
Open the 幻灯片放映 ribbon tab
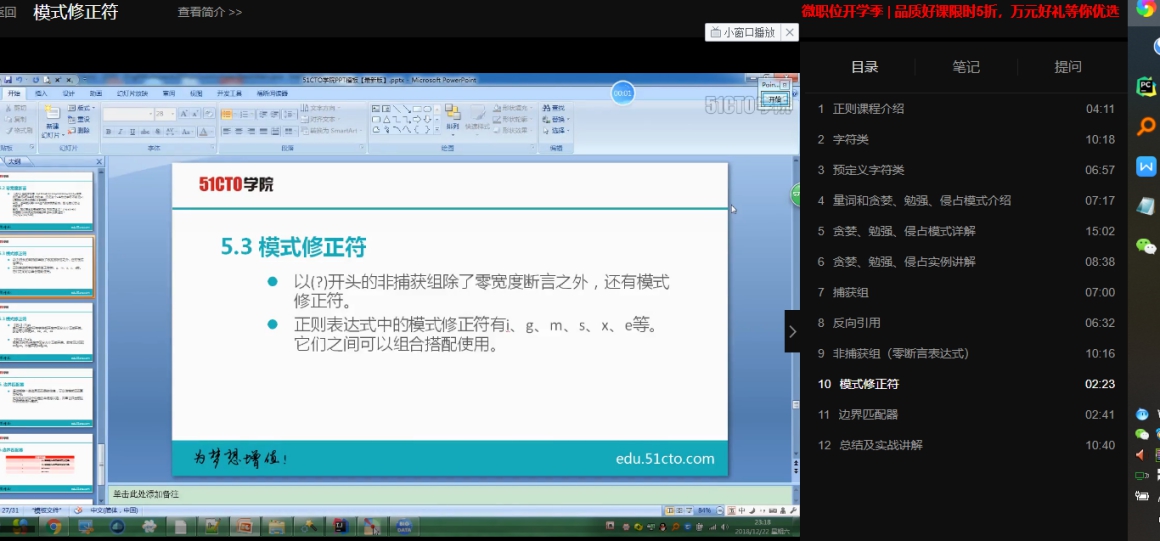coord(132,93)
